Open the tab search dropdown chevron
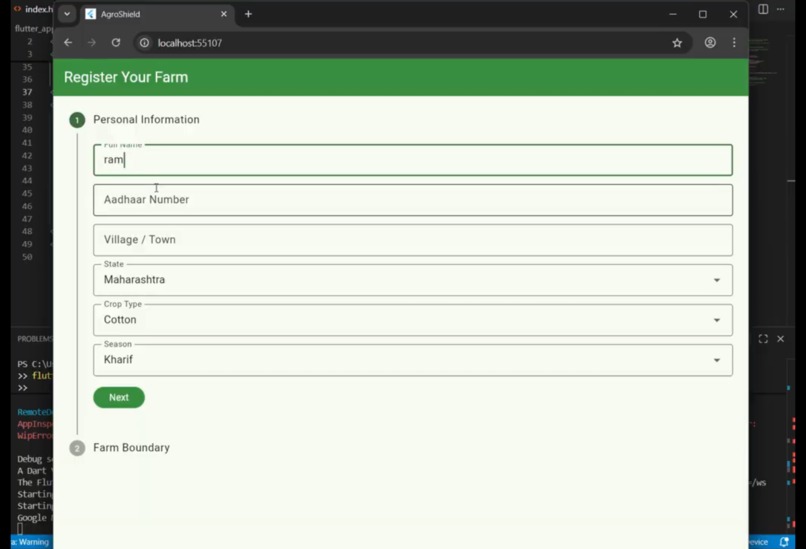Image resolution: width=806 pixels, height=549 pixels. point(67,14)
